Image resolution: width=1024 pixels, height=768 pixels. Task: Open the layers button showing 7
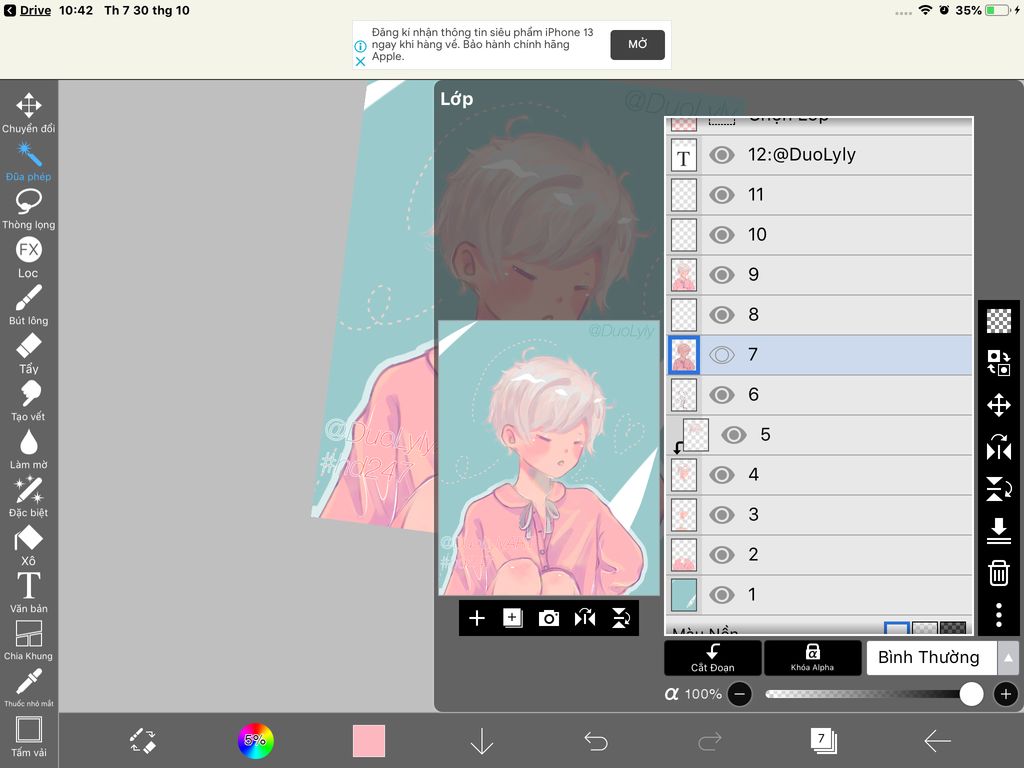[x=824, y=741]
